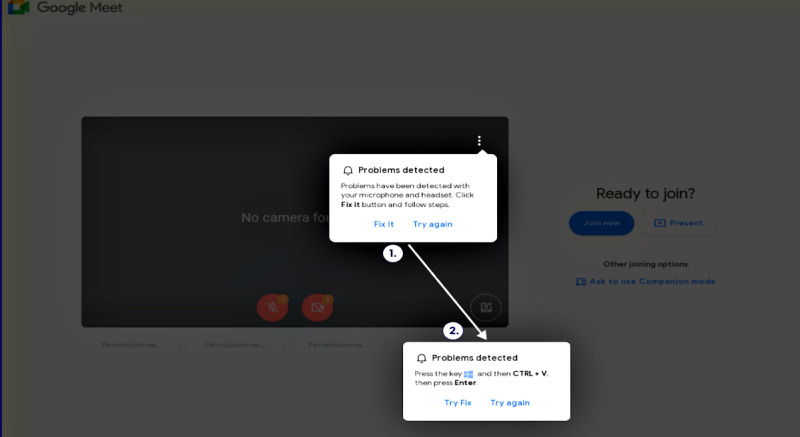Click the bell icon in lower popup
This screenshot has width=800, height=437.
[x=421, y=358]
